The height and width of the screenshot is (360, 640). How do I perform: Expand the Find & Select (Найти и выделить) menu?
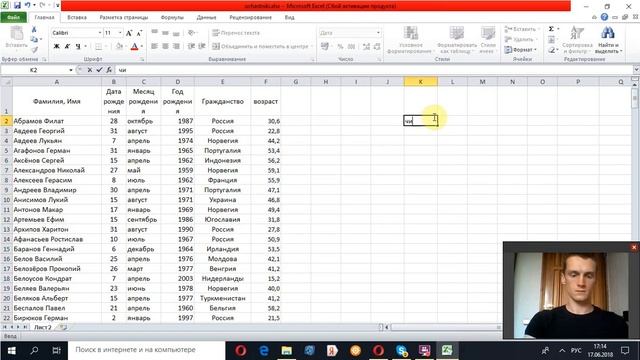[x=608, y=40]
